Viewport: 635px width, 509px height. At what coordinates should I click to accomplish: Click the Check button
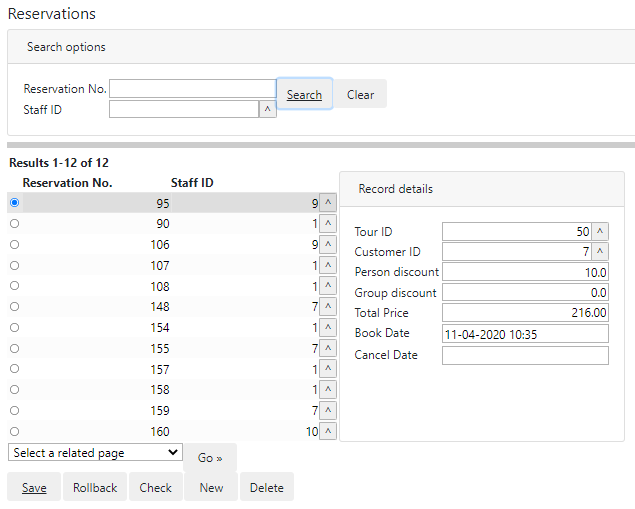156,487
